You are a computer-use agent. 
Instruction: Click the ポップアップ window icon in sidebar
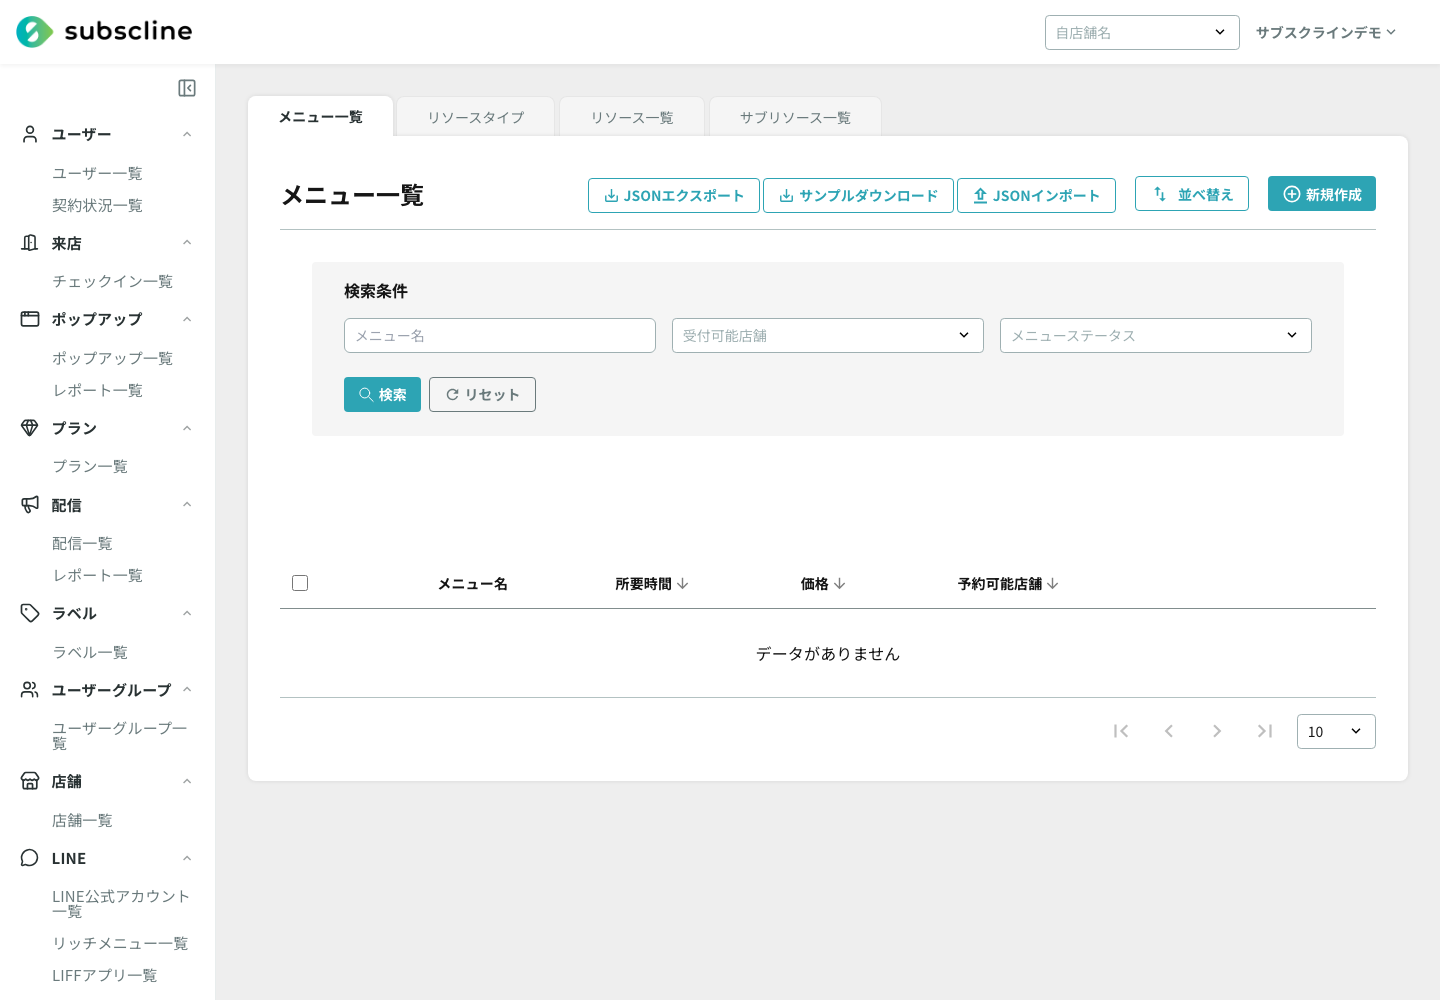tap(30, 319)
